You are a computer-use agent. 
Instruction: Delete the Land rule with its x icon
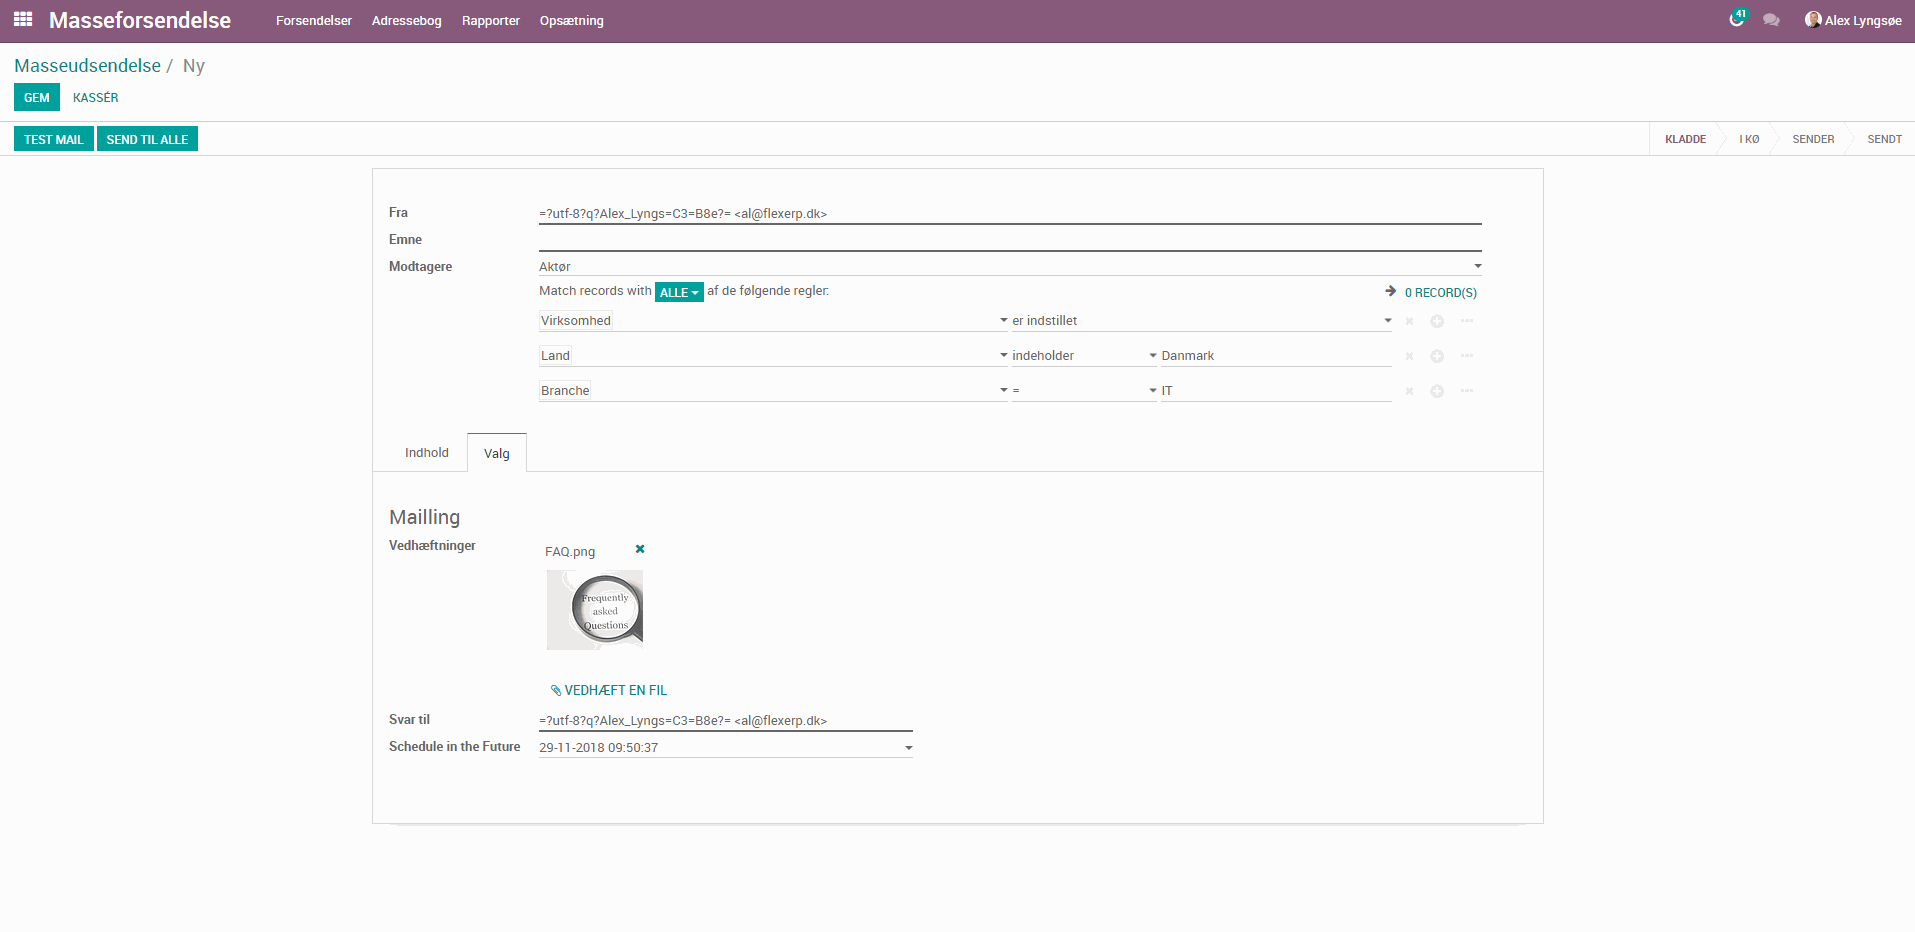coord(1409,356)
